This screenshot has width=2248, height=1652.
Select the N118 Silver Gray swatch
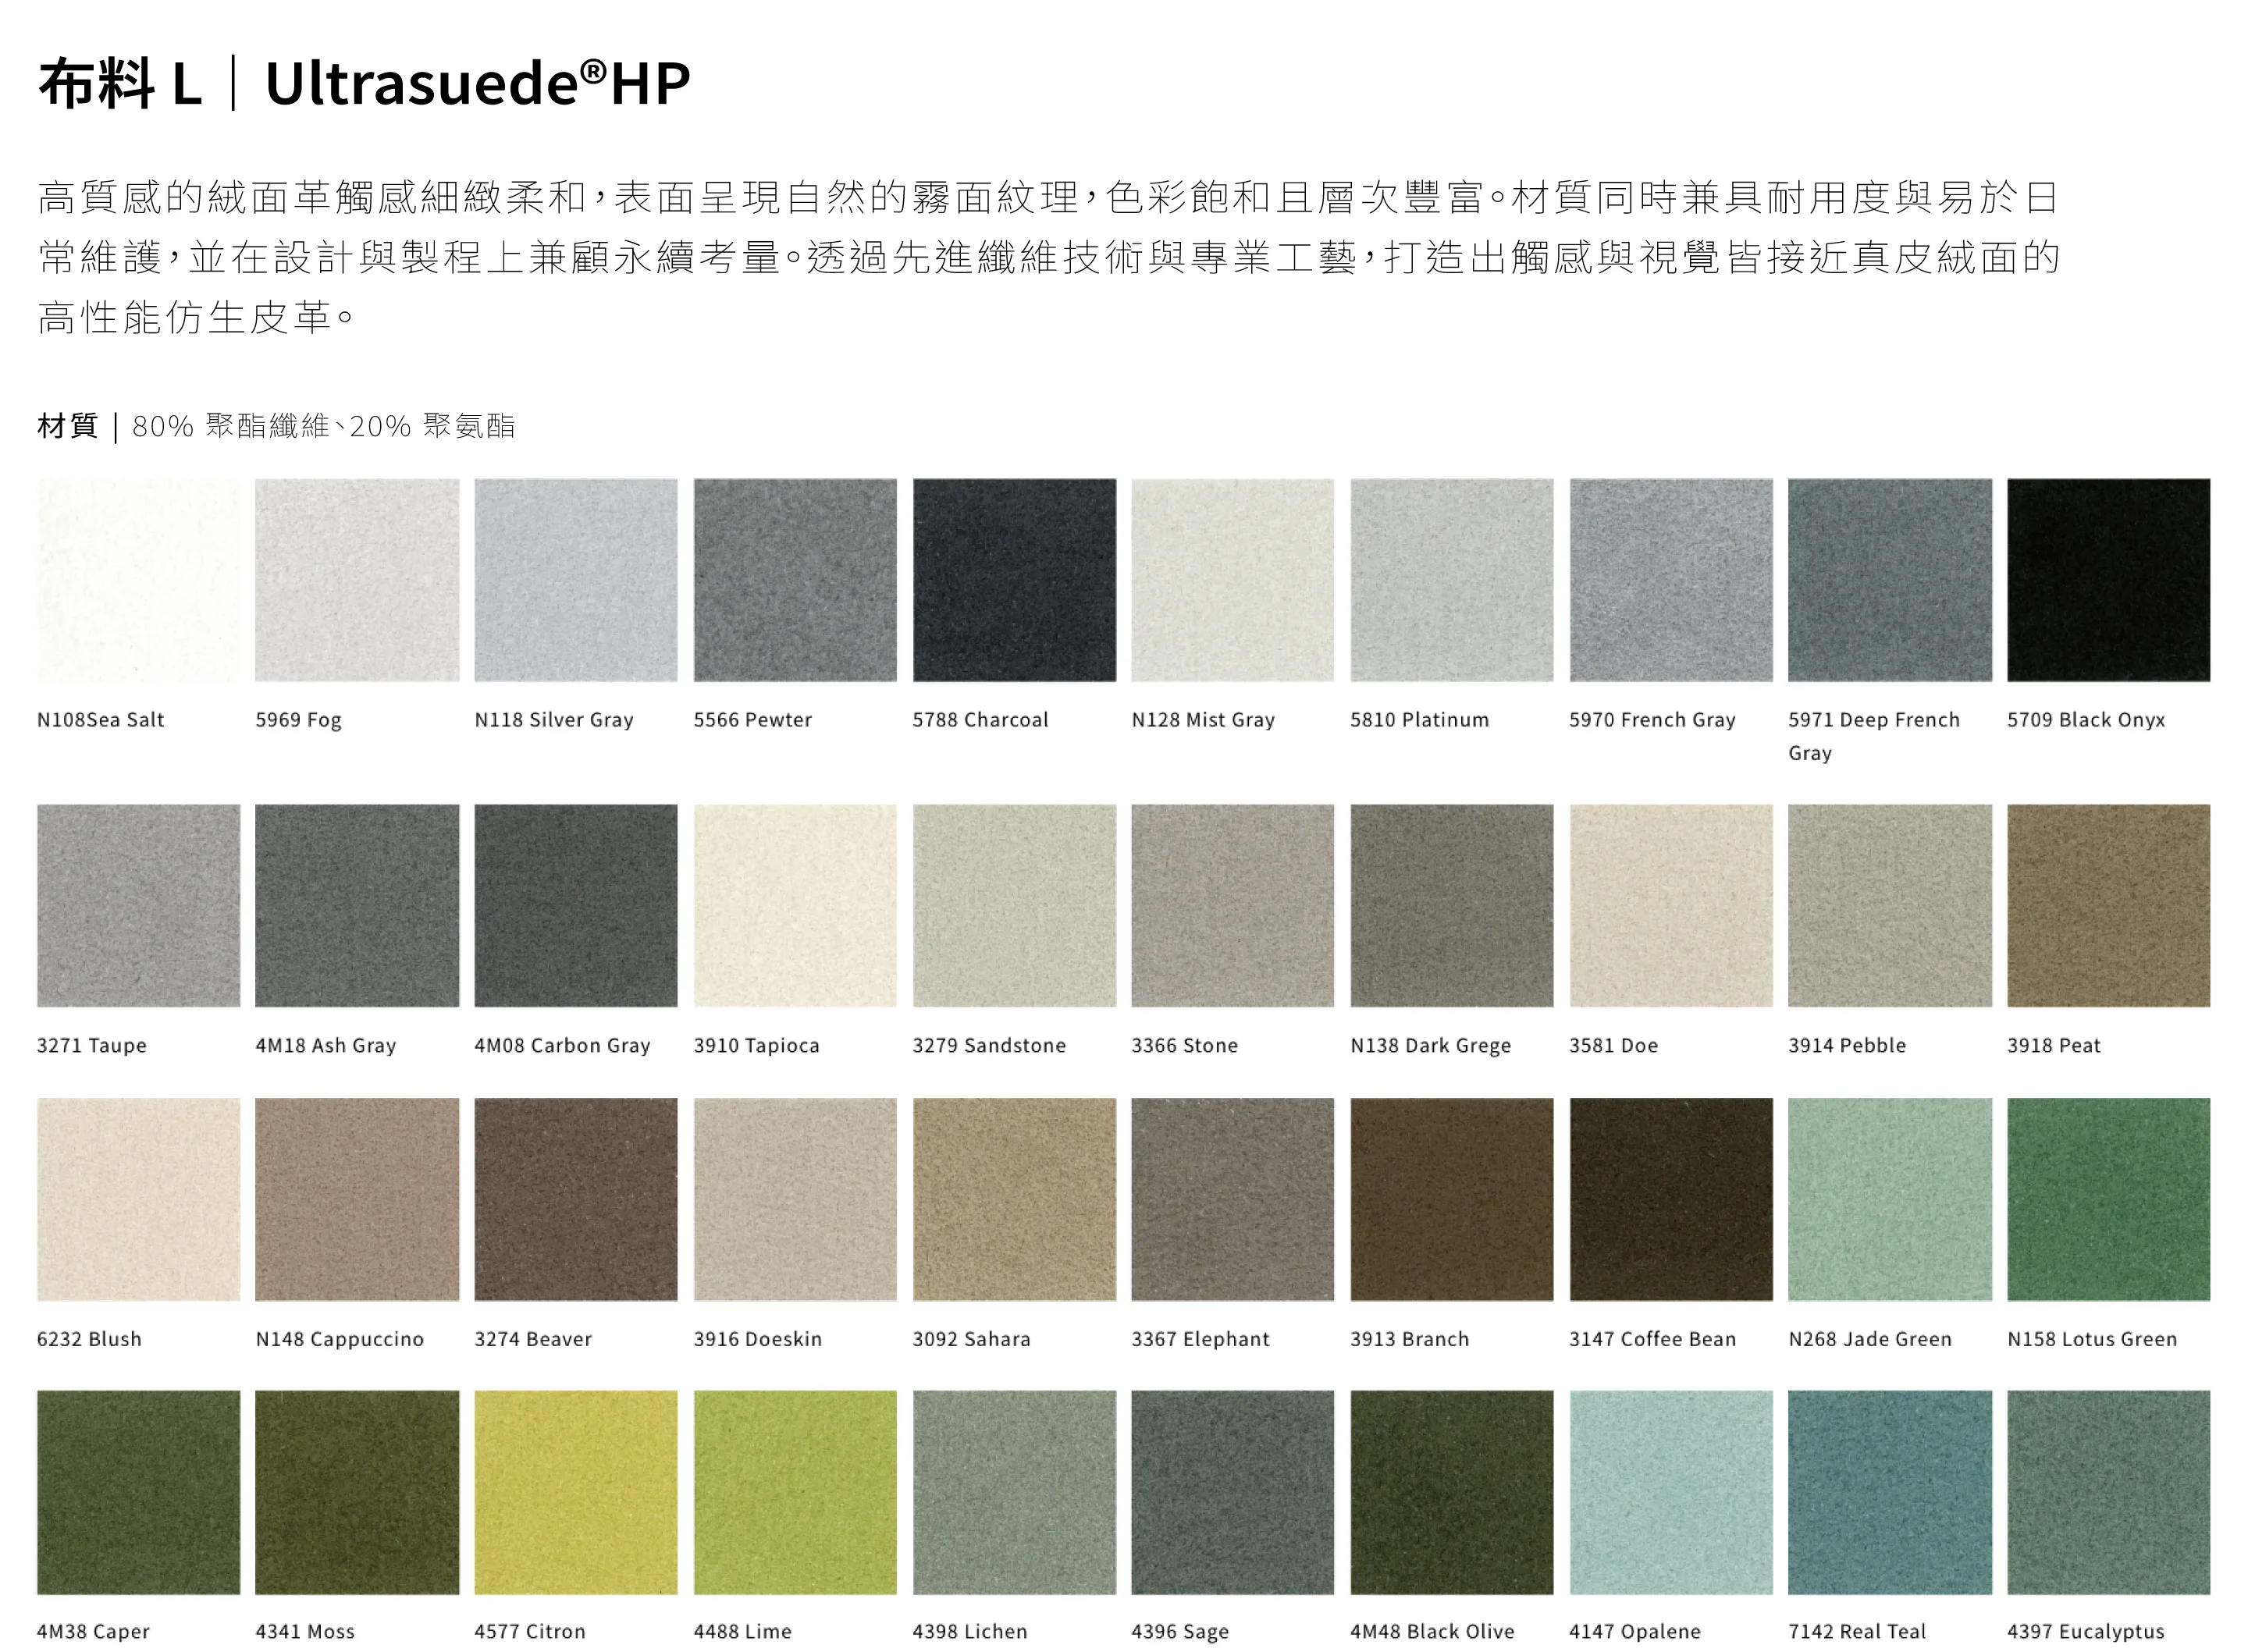(x=575, y=580)
